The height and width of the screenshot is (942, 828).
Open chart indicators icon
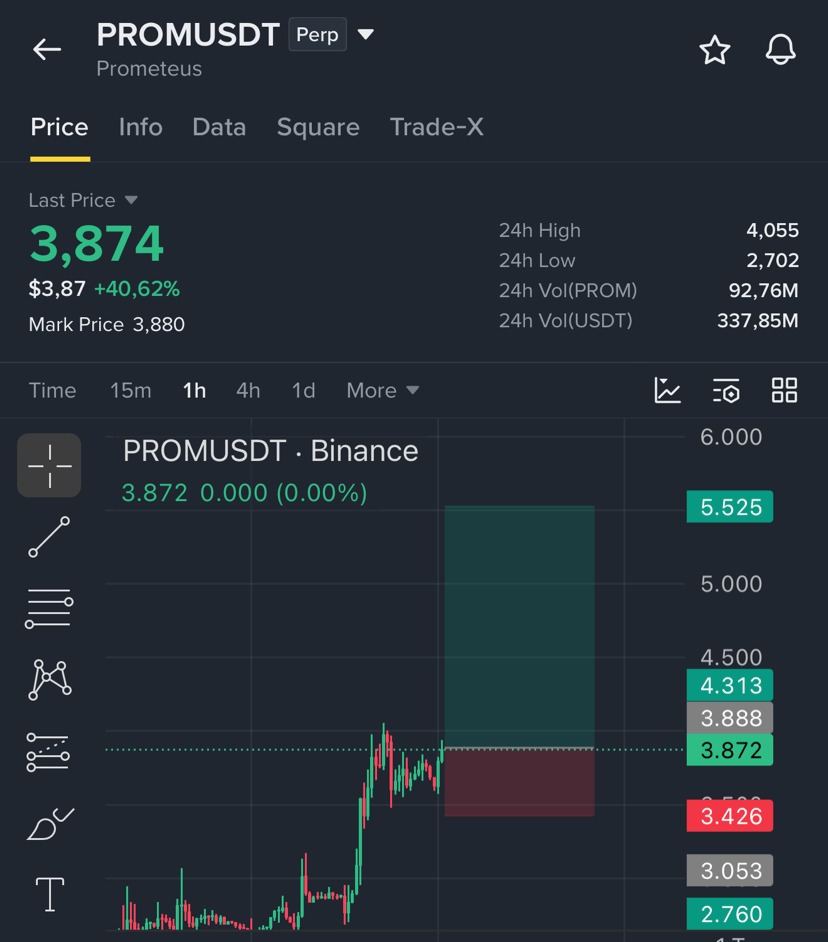[x=668, y=390]
